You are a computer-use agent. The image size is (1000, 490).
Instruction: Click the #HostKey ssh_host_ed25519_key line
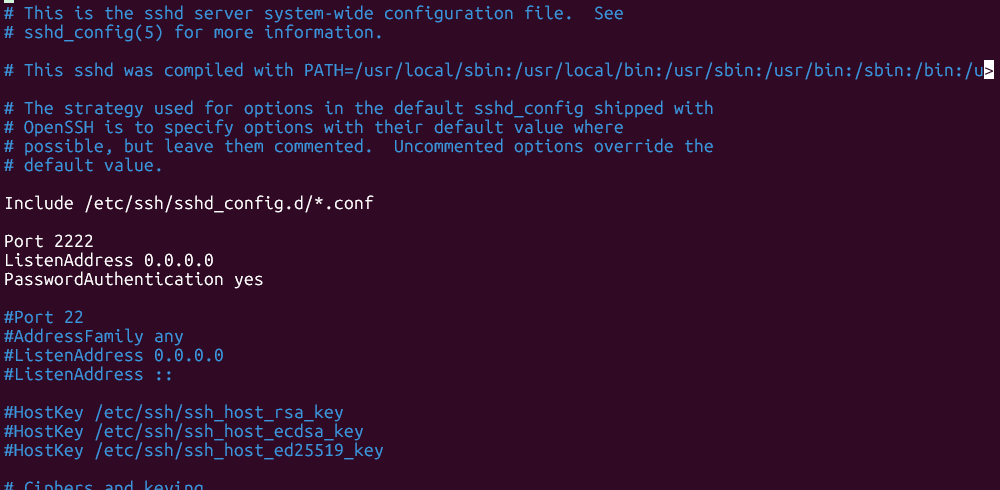coord(193,451)
